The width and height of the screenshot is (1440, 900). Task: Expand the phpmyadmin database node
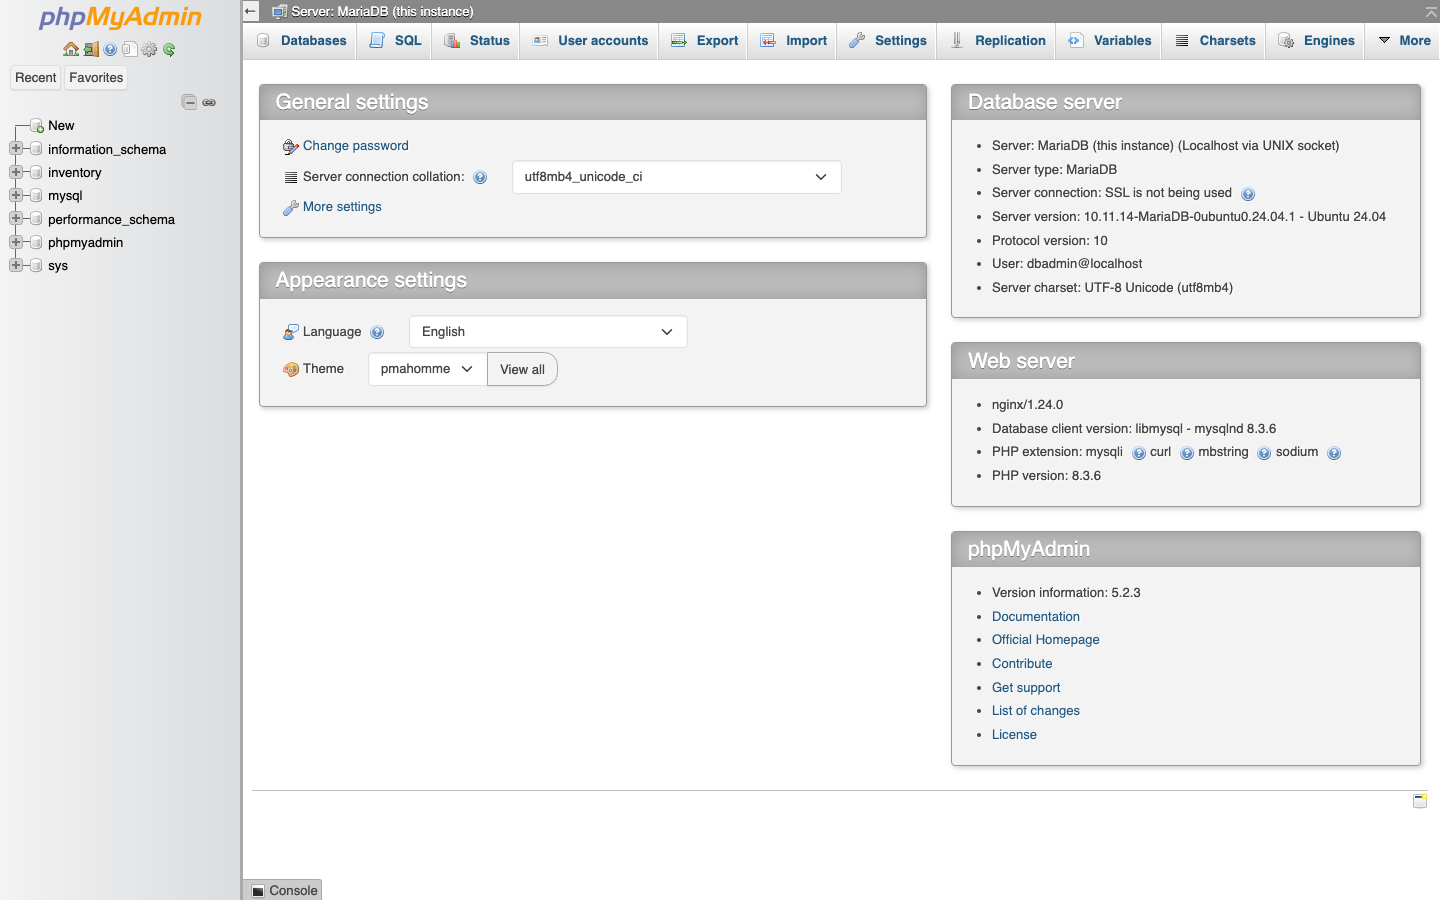coord(15,242)
